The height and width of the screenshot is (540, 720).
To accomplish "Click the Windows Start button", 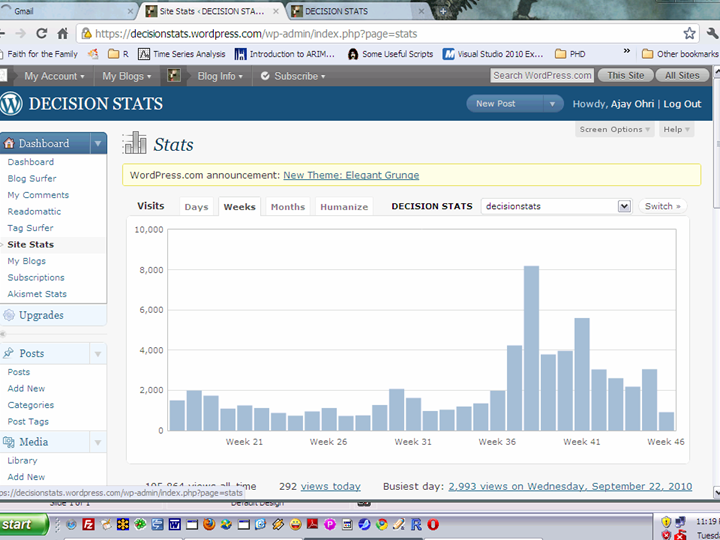I will (x=24, y=523).
